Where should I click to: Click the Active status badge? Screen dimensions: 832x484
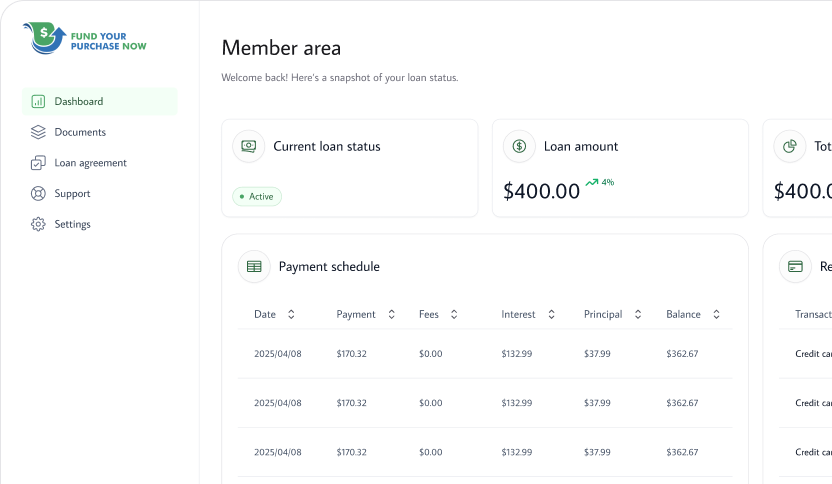click(x=257, y=197)
